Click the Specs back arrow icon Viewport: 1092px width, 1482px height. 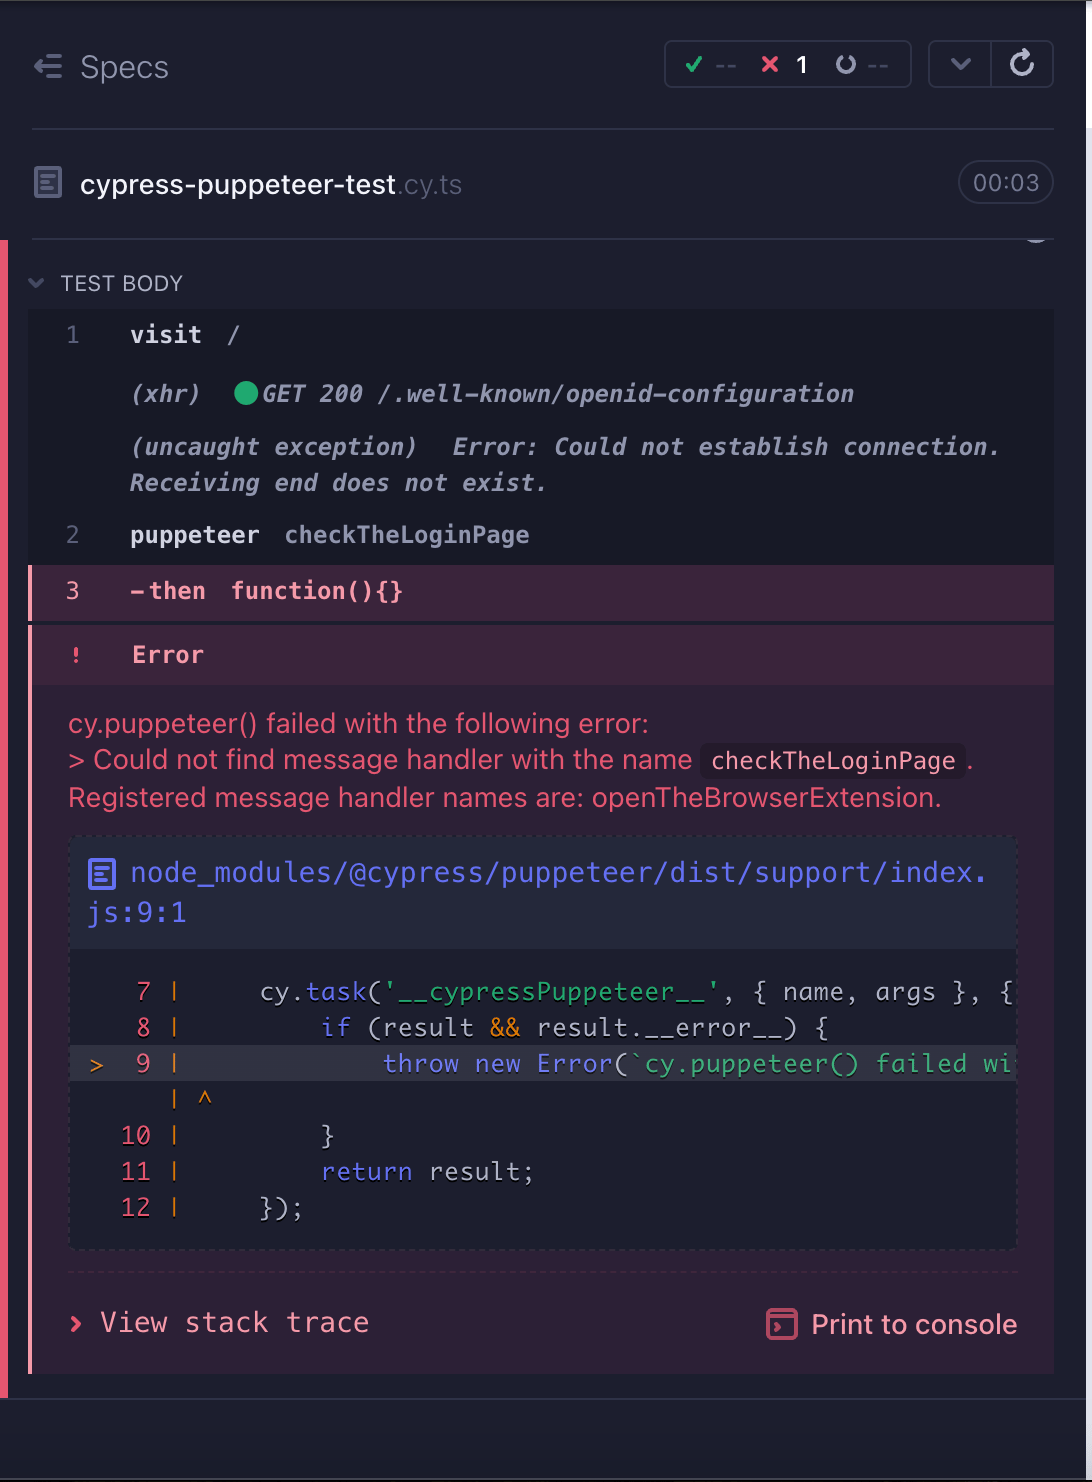click(48, 66)
